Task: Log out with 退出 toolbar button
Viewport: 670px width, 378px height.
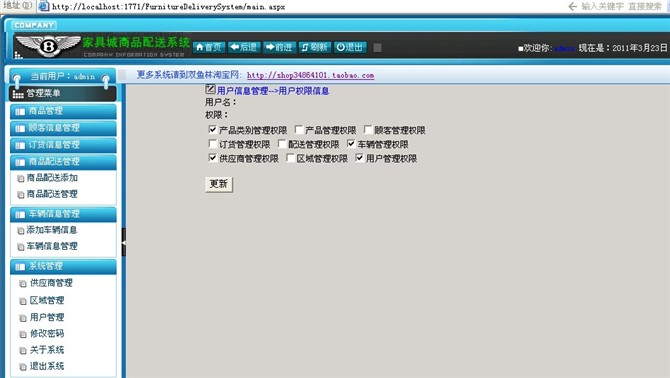Action: 350,47
